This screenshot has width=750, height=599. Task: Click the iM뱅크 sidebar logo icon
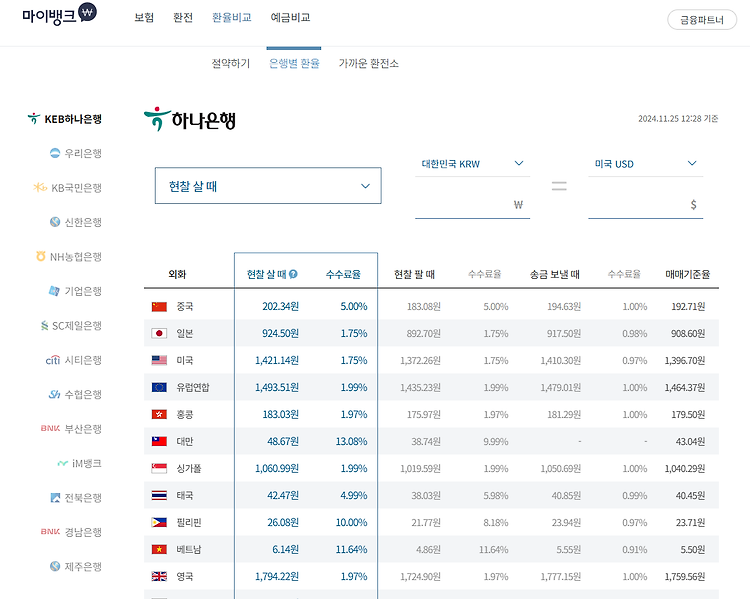(x=63, y=463)
